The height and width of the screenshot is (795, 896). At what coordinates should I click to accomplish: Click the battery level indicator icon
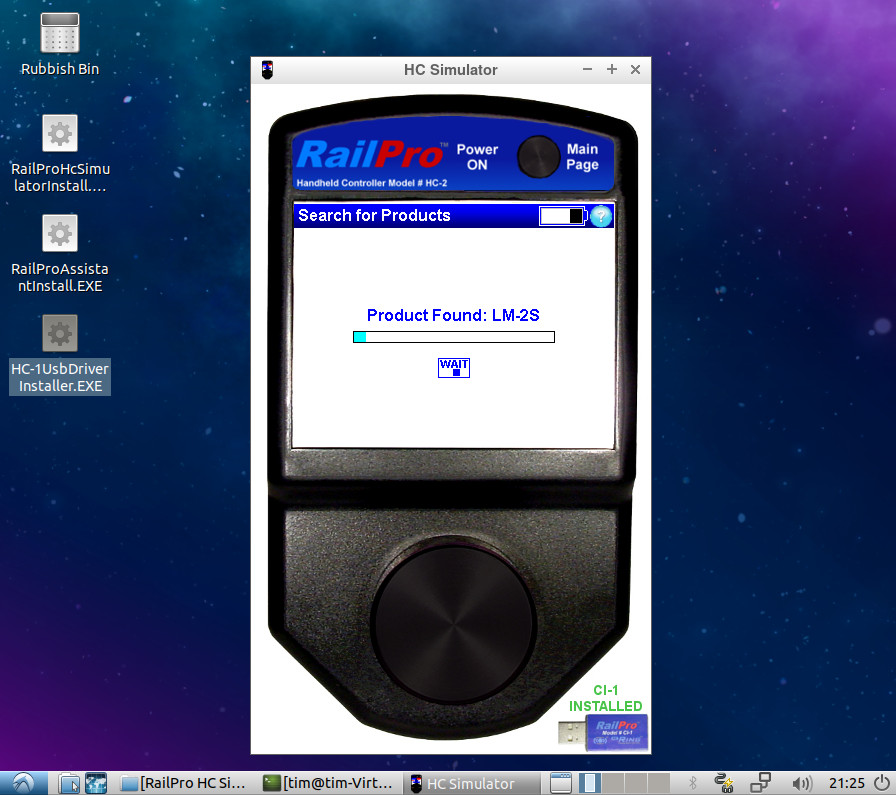click(x=561, y=215)
